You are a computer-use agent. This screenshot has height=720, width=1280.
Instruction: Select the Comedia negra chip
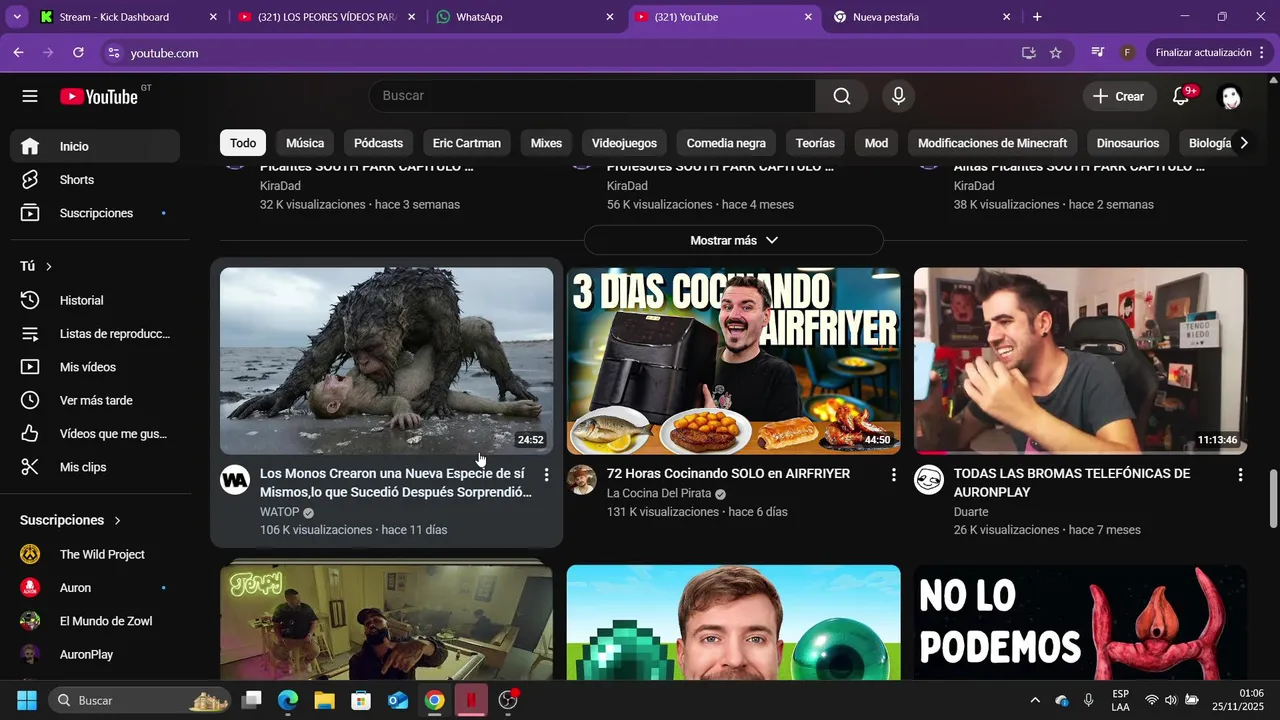point(726,143)
